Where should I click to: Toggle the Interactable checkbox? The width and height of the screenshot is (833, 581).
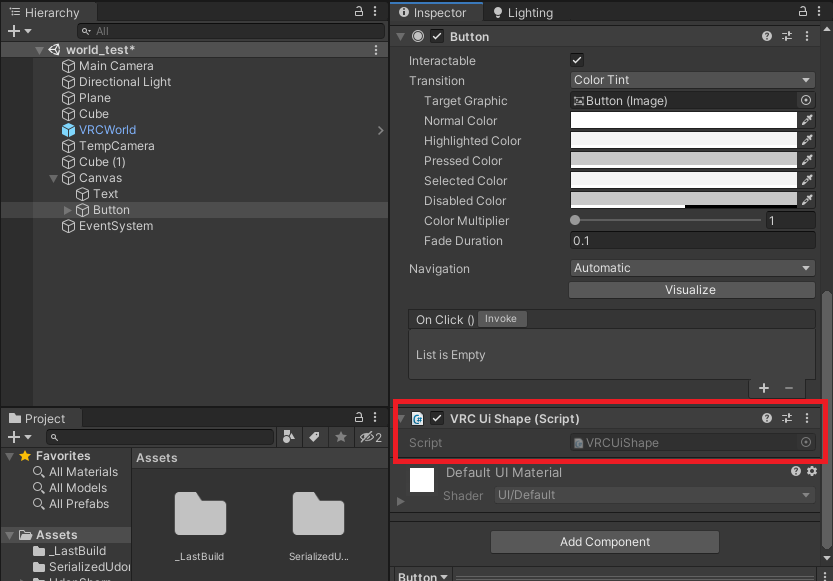(x=577, y=60)
